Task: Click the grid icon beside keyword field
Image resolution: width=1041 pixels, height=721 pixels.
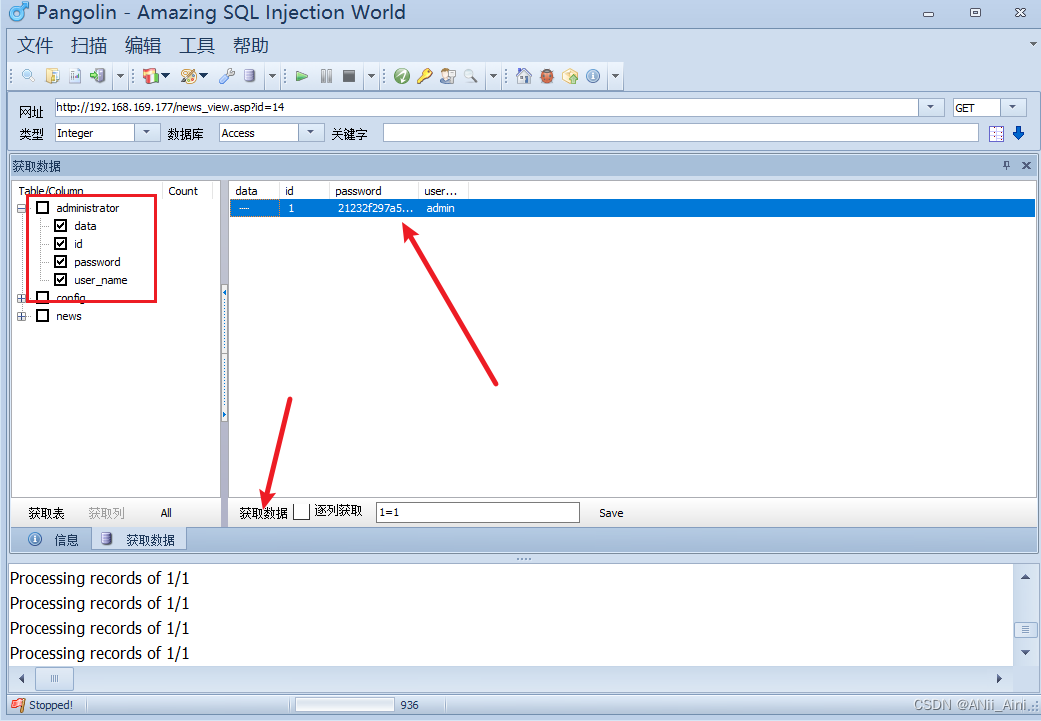Action: pos(997,133)
